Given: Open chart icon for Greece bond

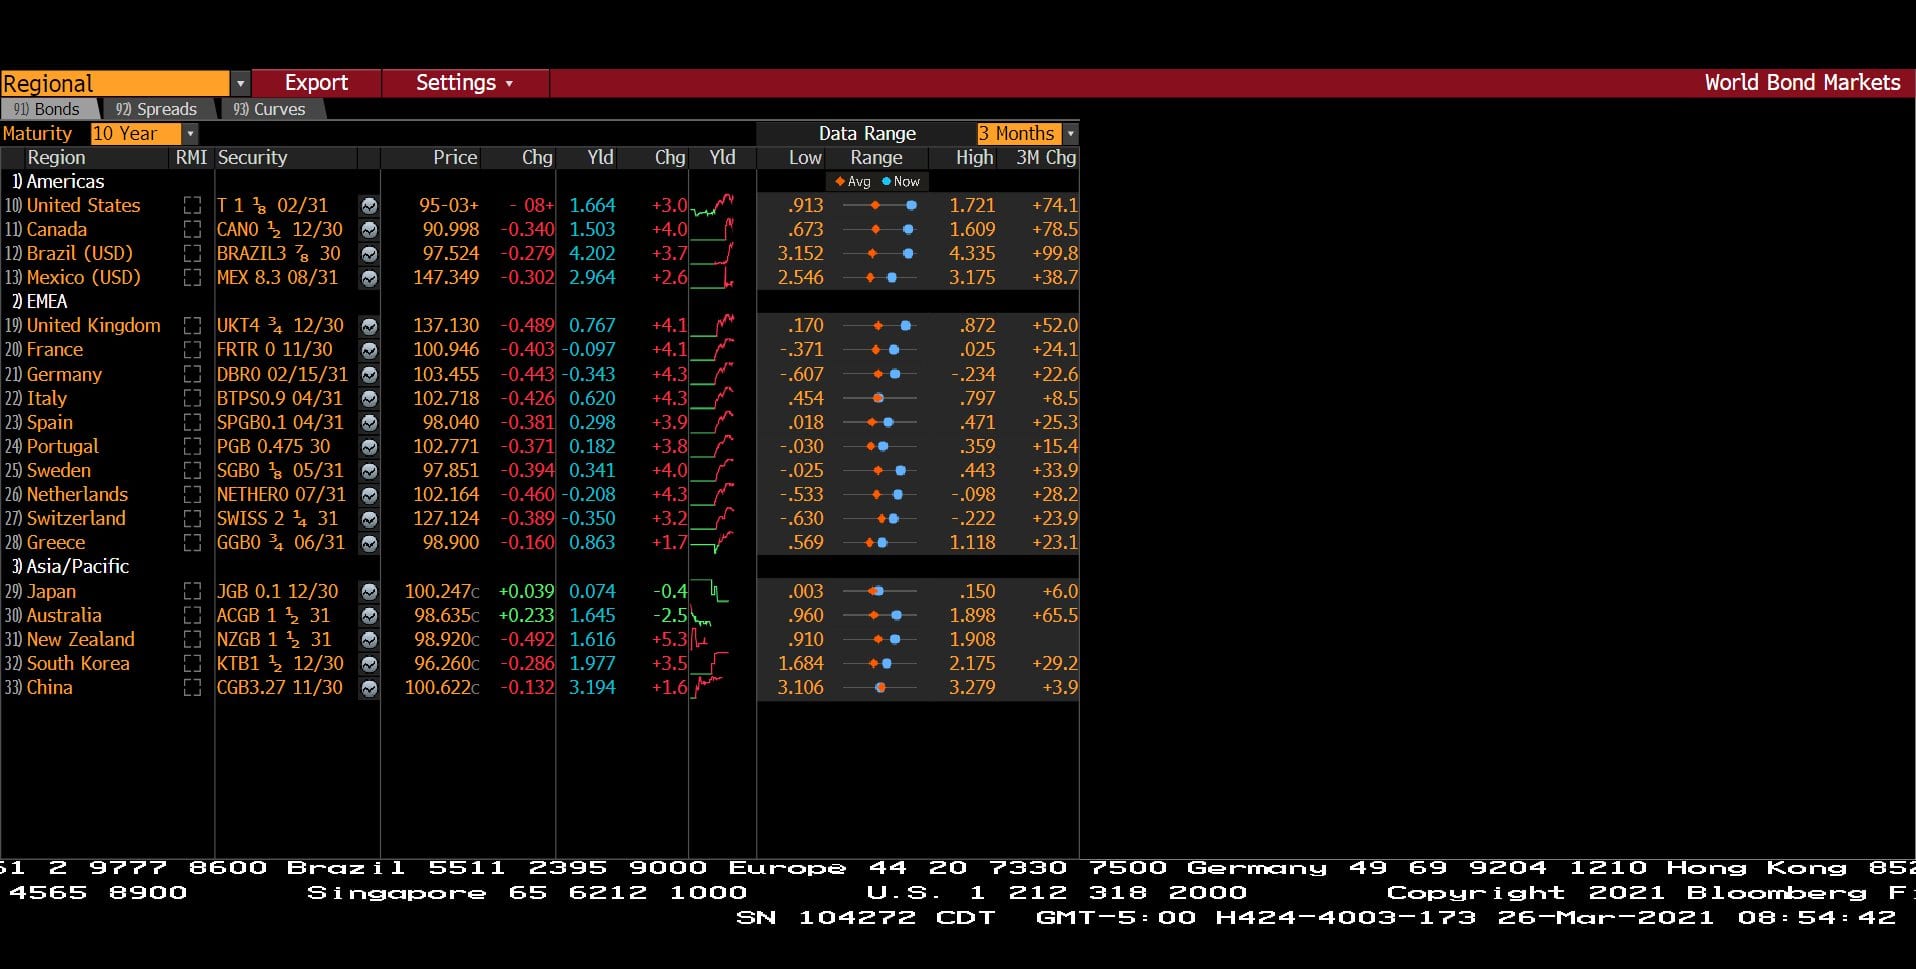Looking at the screenshot, I should (x=369, y=542).
